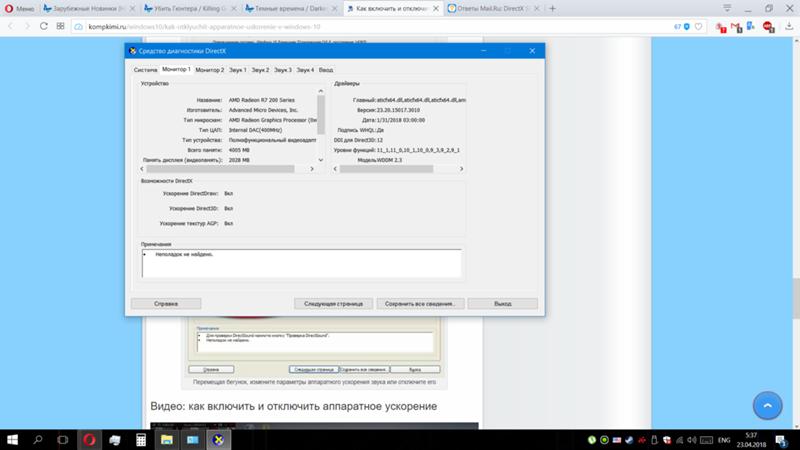This screenshot has width=800, height=450.
Task: Reload the page in Opera toolbar
Action: pyautogui.click(x=44, y=26)
